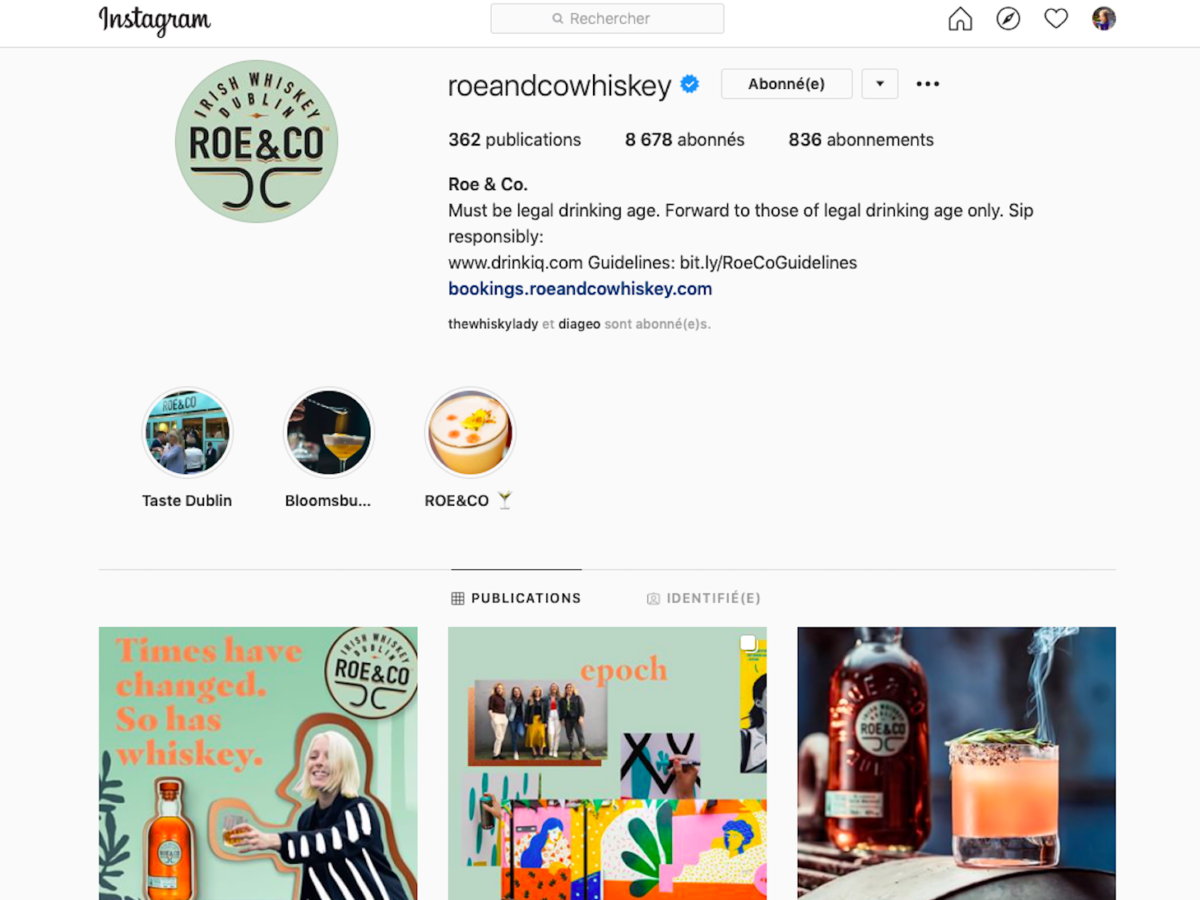1200x900 pixels.
Task: Click the Instagram wordmark logo
Action: coord(155,20)
